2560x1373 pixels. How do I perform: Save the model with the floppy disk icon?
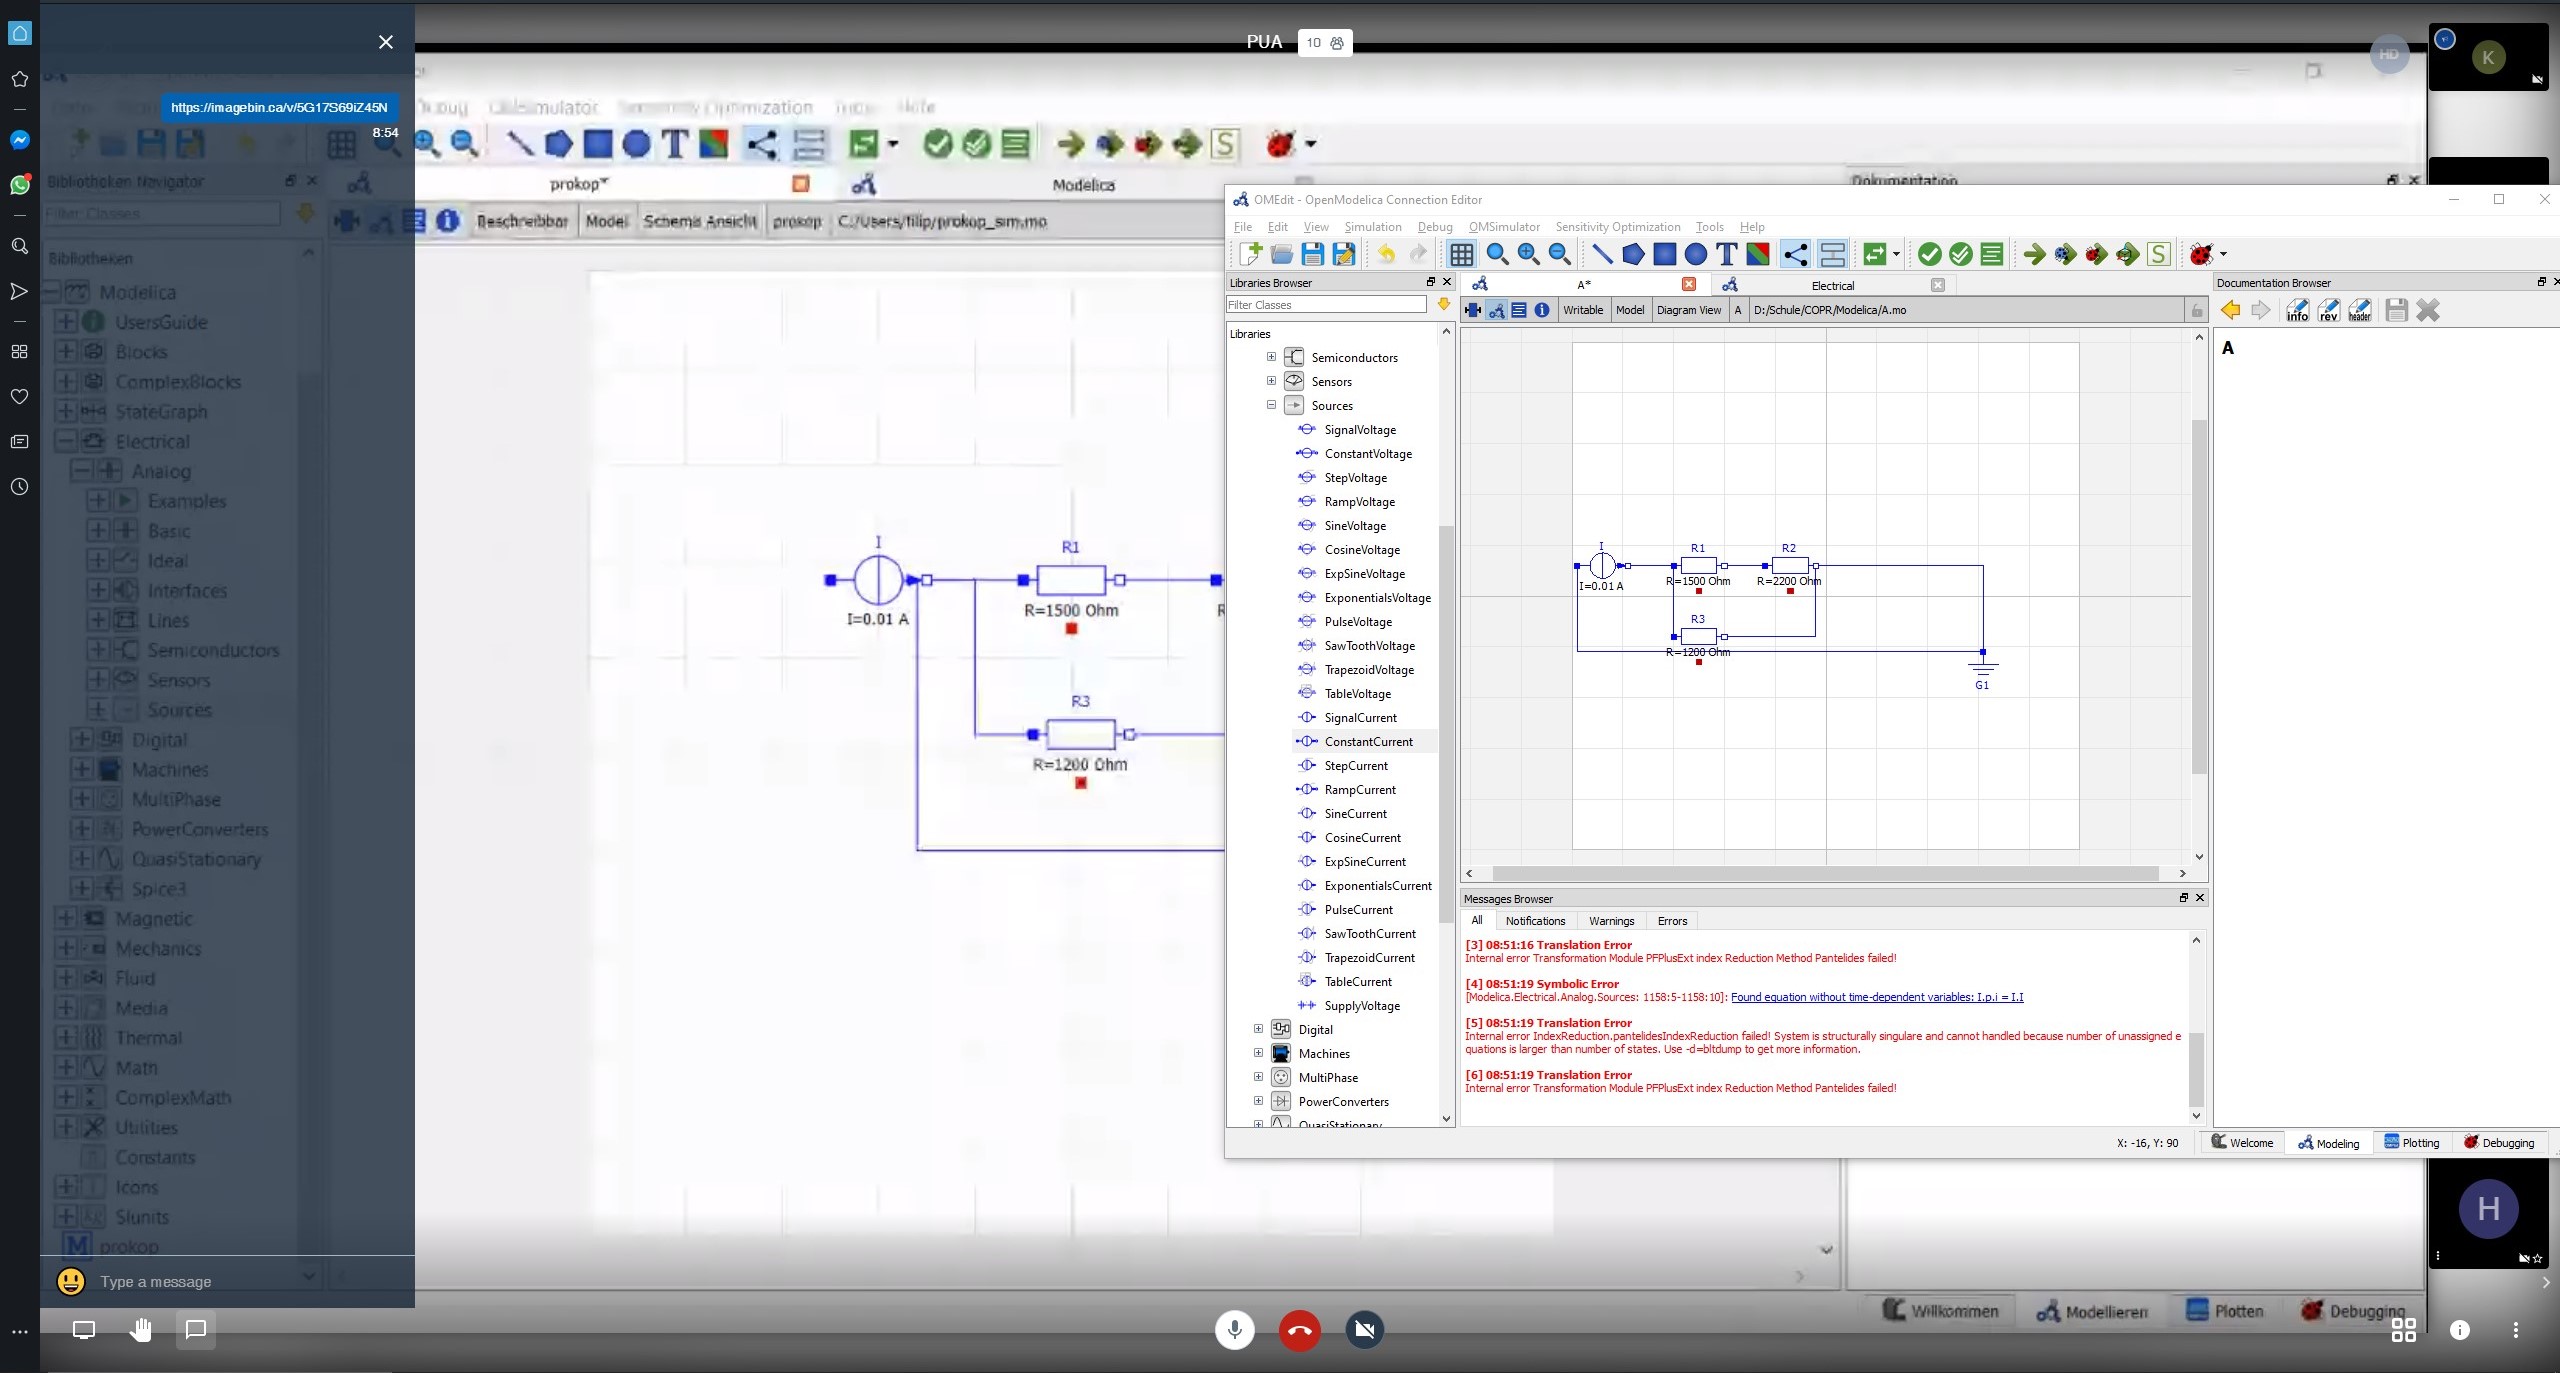[1313, 254]
